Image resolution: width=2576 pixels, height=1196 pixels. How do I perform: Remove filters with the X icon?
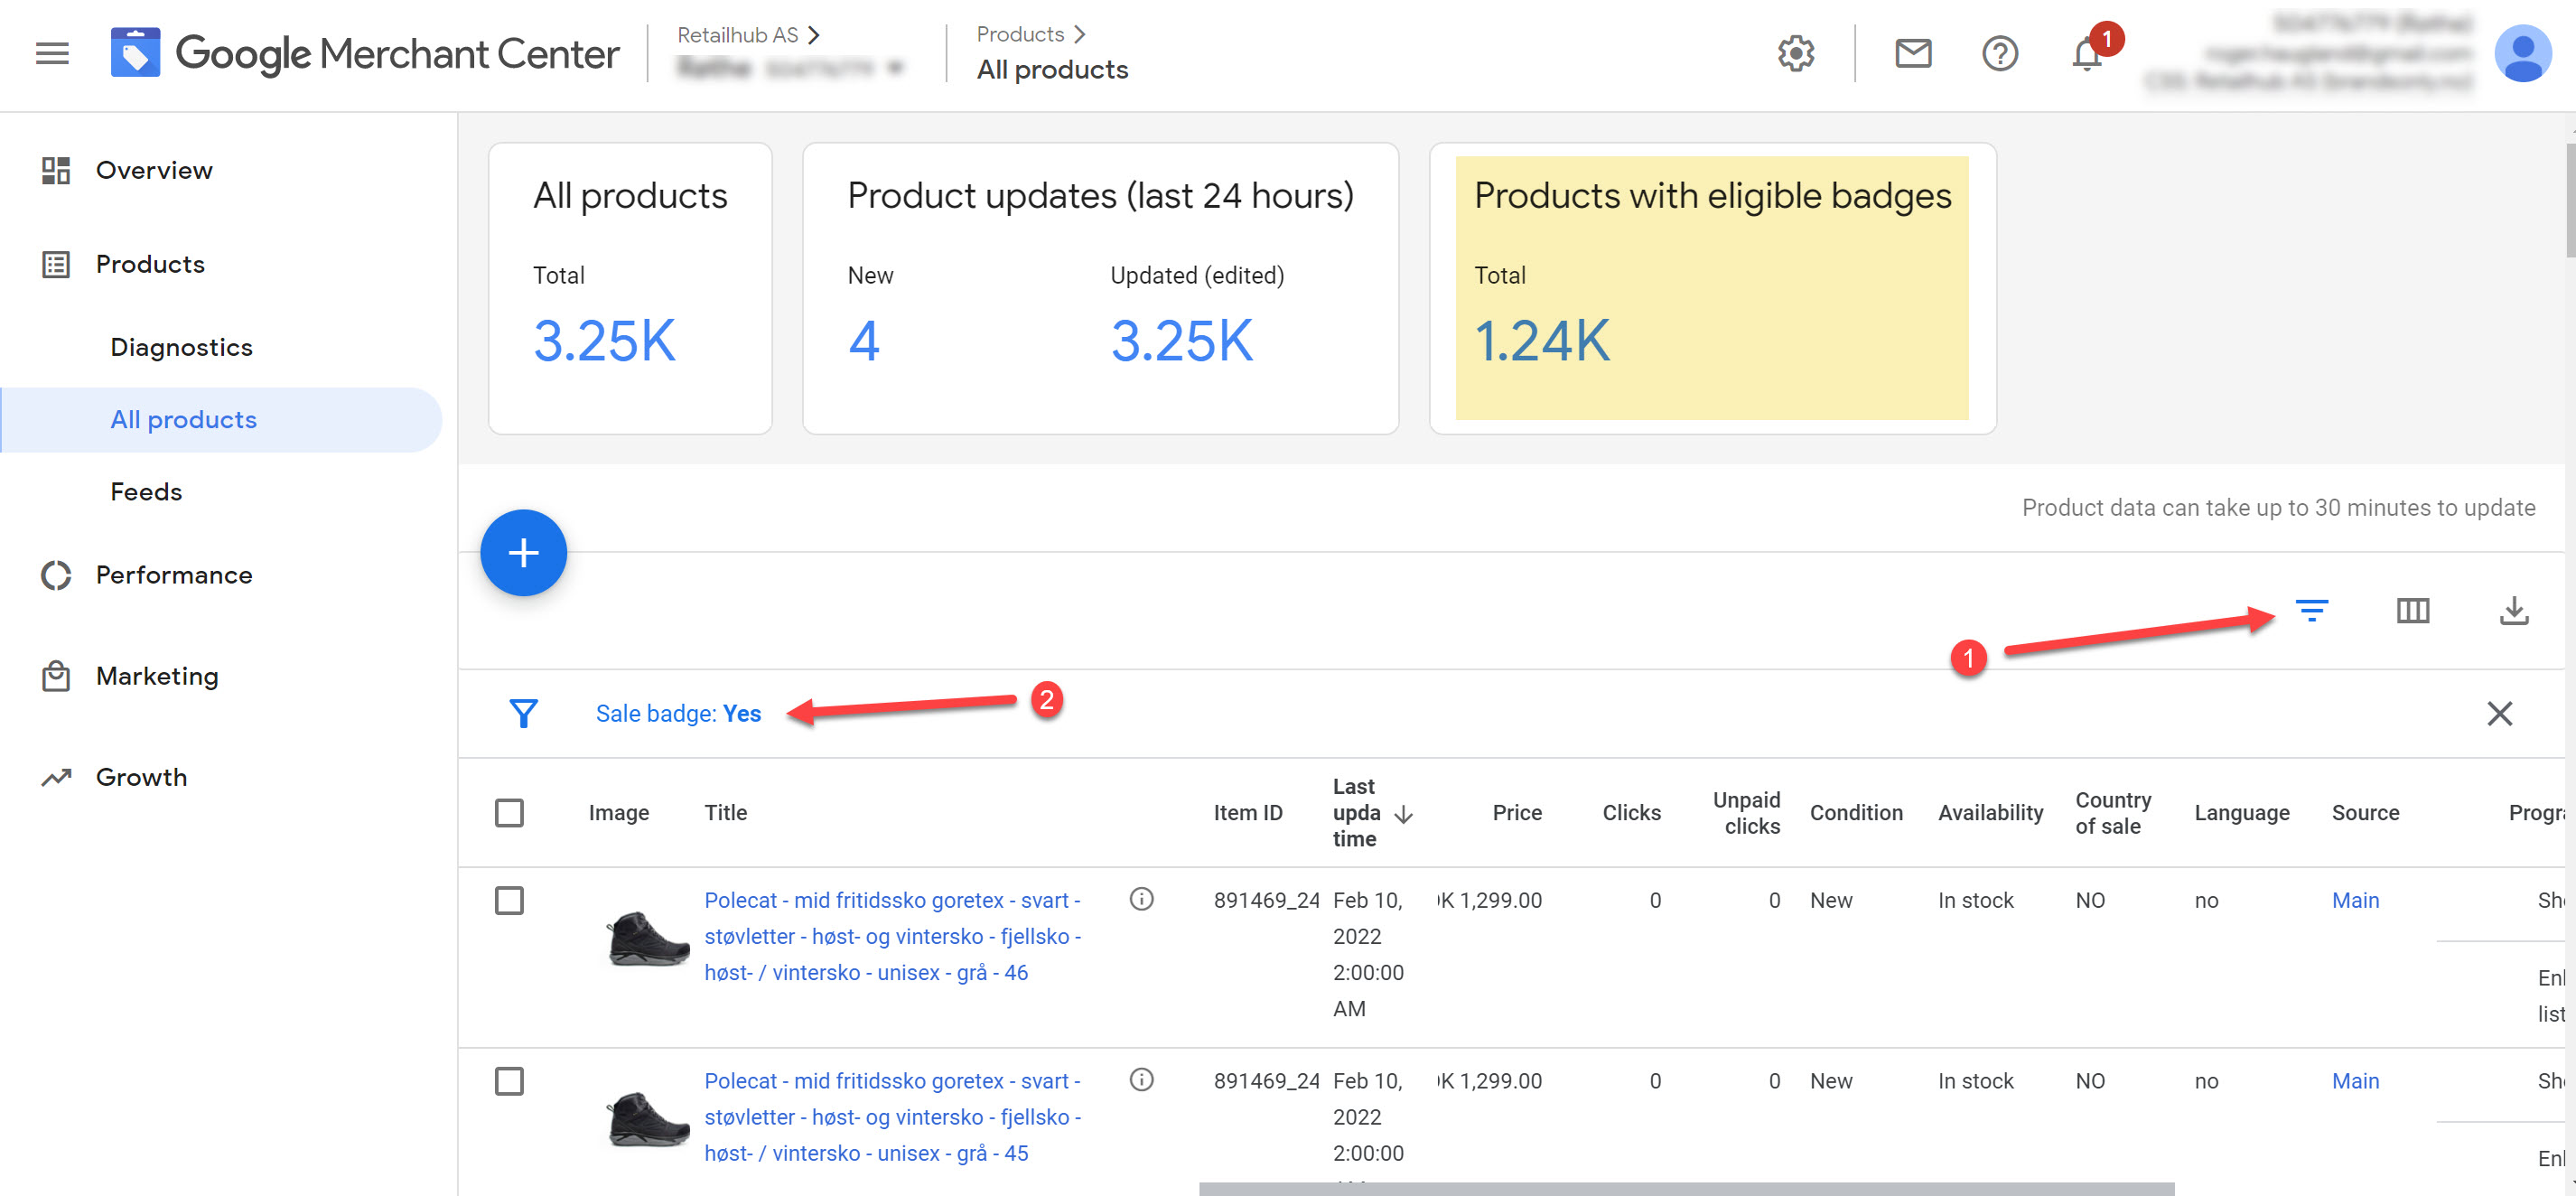point(2499,713)
